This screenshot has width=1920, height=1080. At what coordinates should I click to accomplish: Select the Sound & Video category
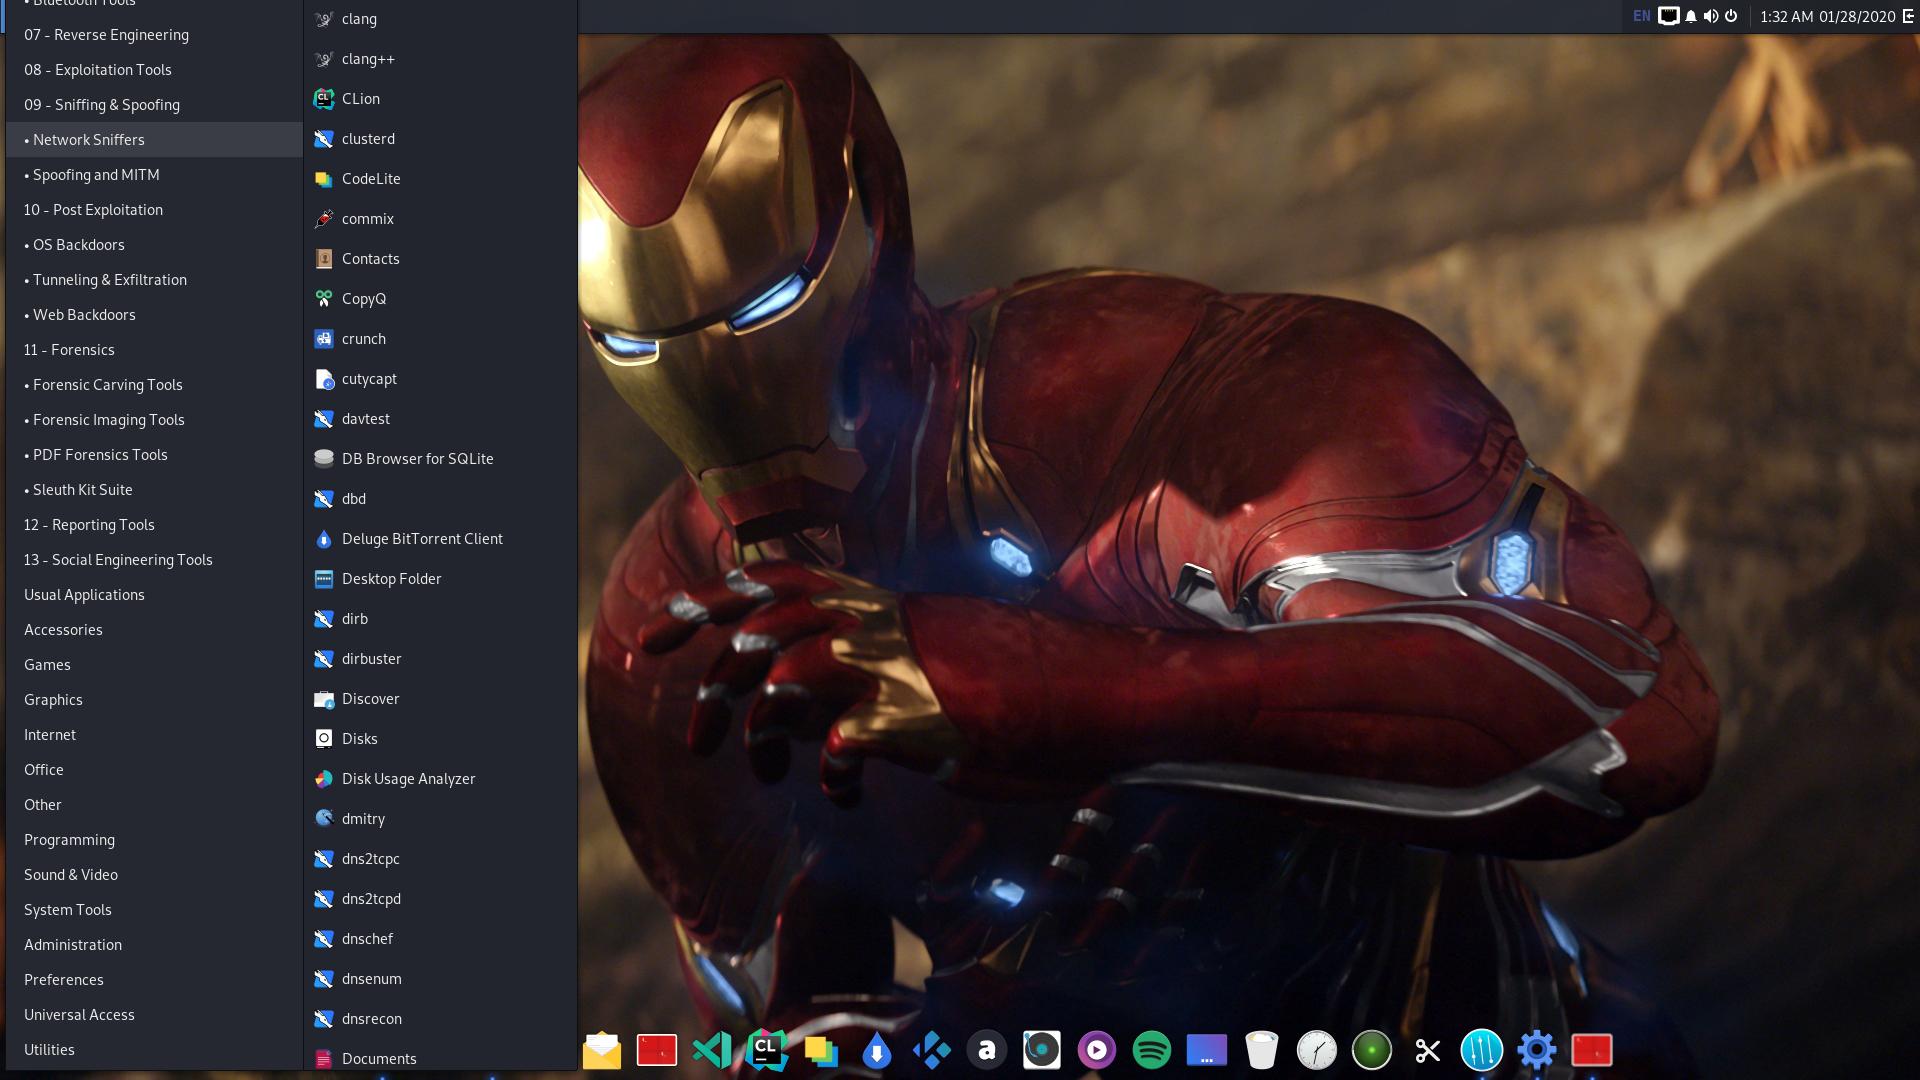click(x=154, y=875)
